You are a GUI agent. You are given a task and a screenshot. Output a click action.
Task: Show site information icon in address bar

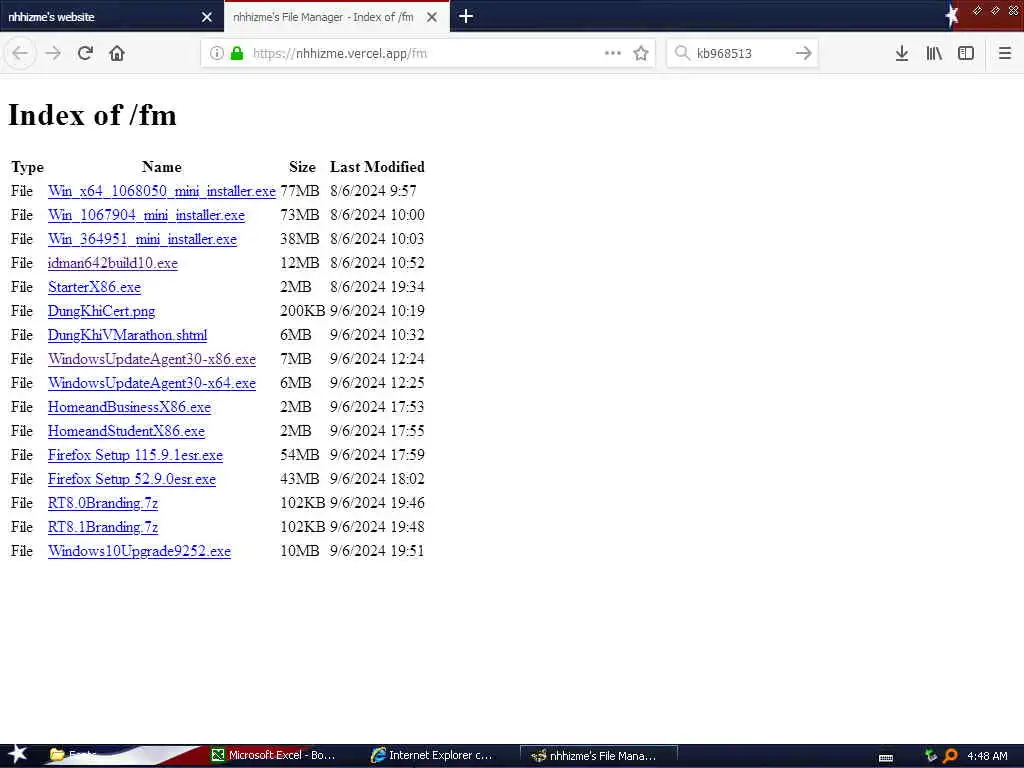[217, 53]
